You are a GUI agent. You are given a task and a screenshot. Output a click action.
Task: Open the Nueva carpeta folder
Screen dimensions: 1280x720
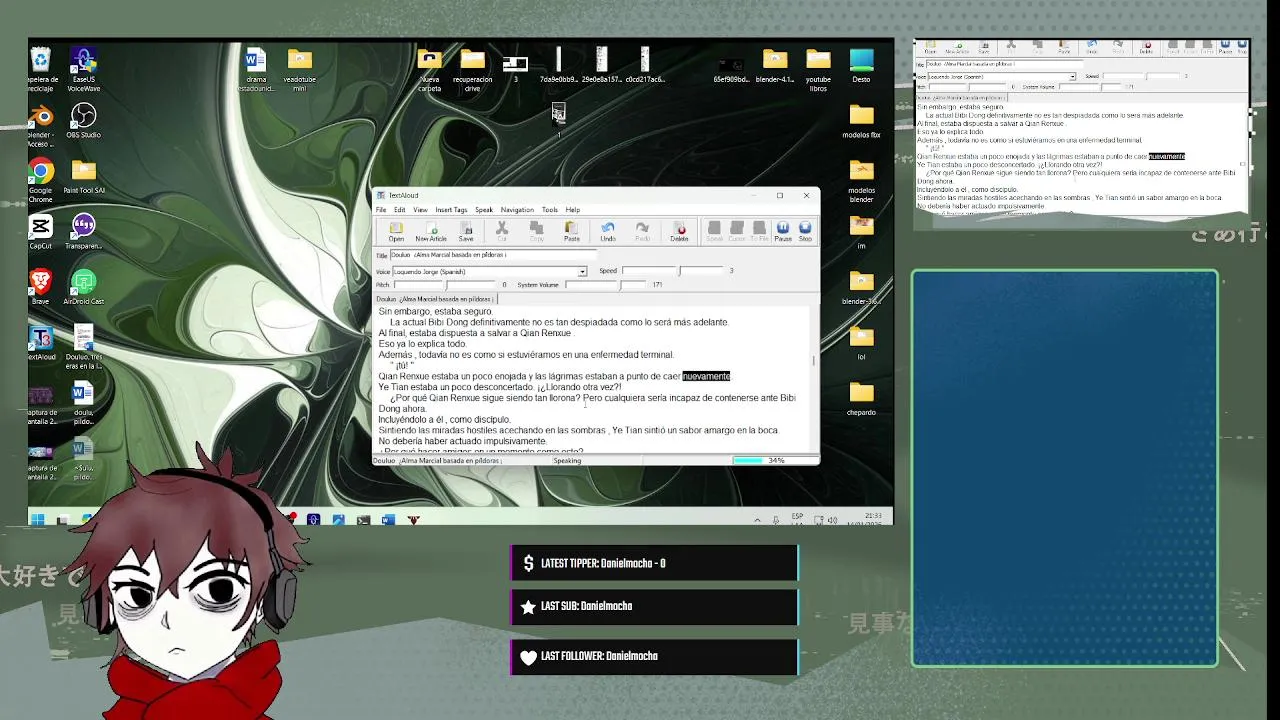(x=430, y=70)
